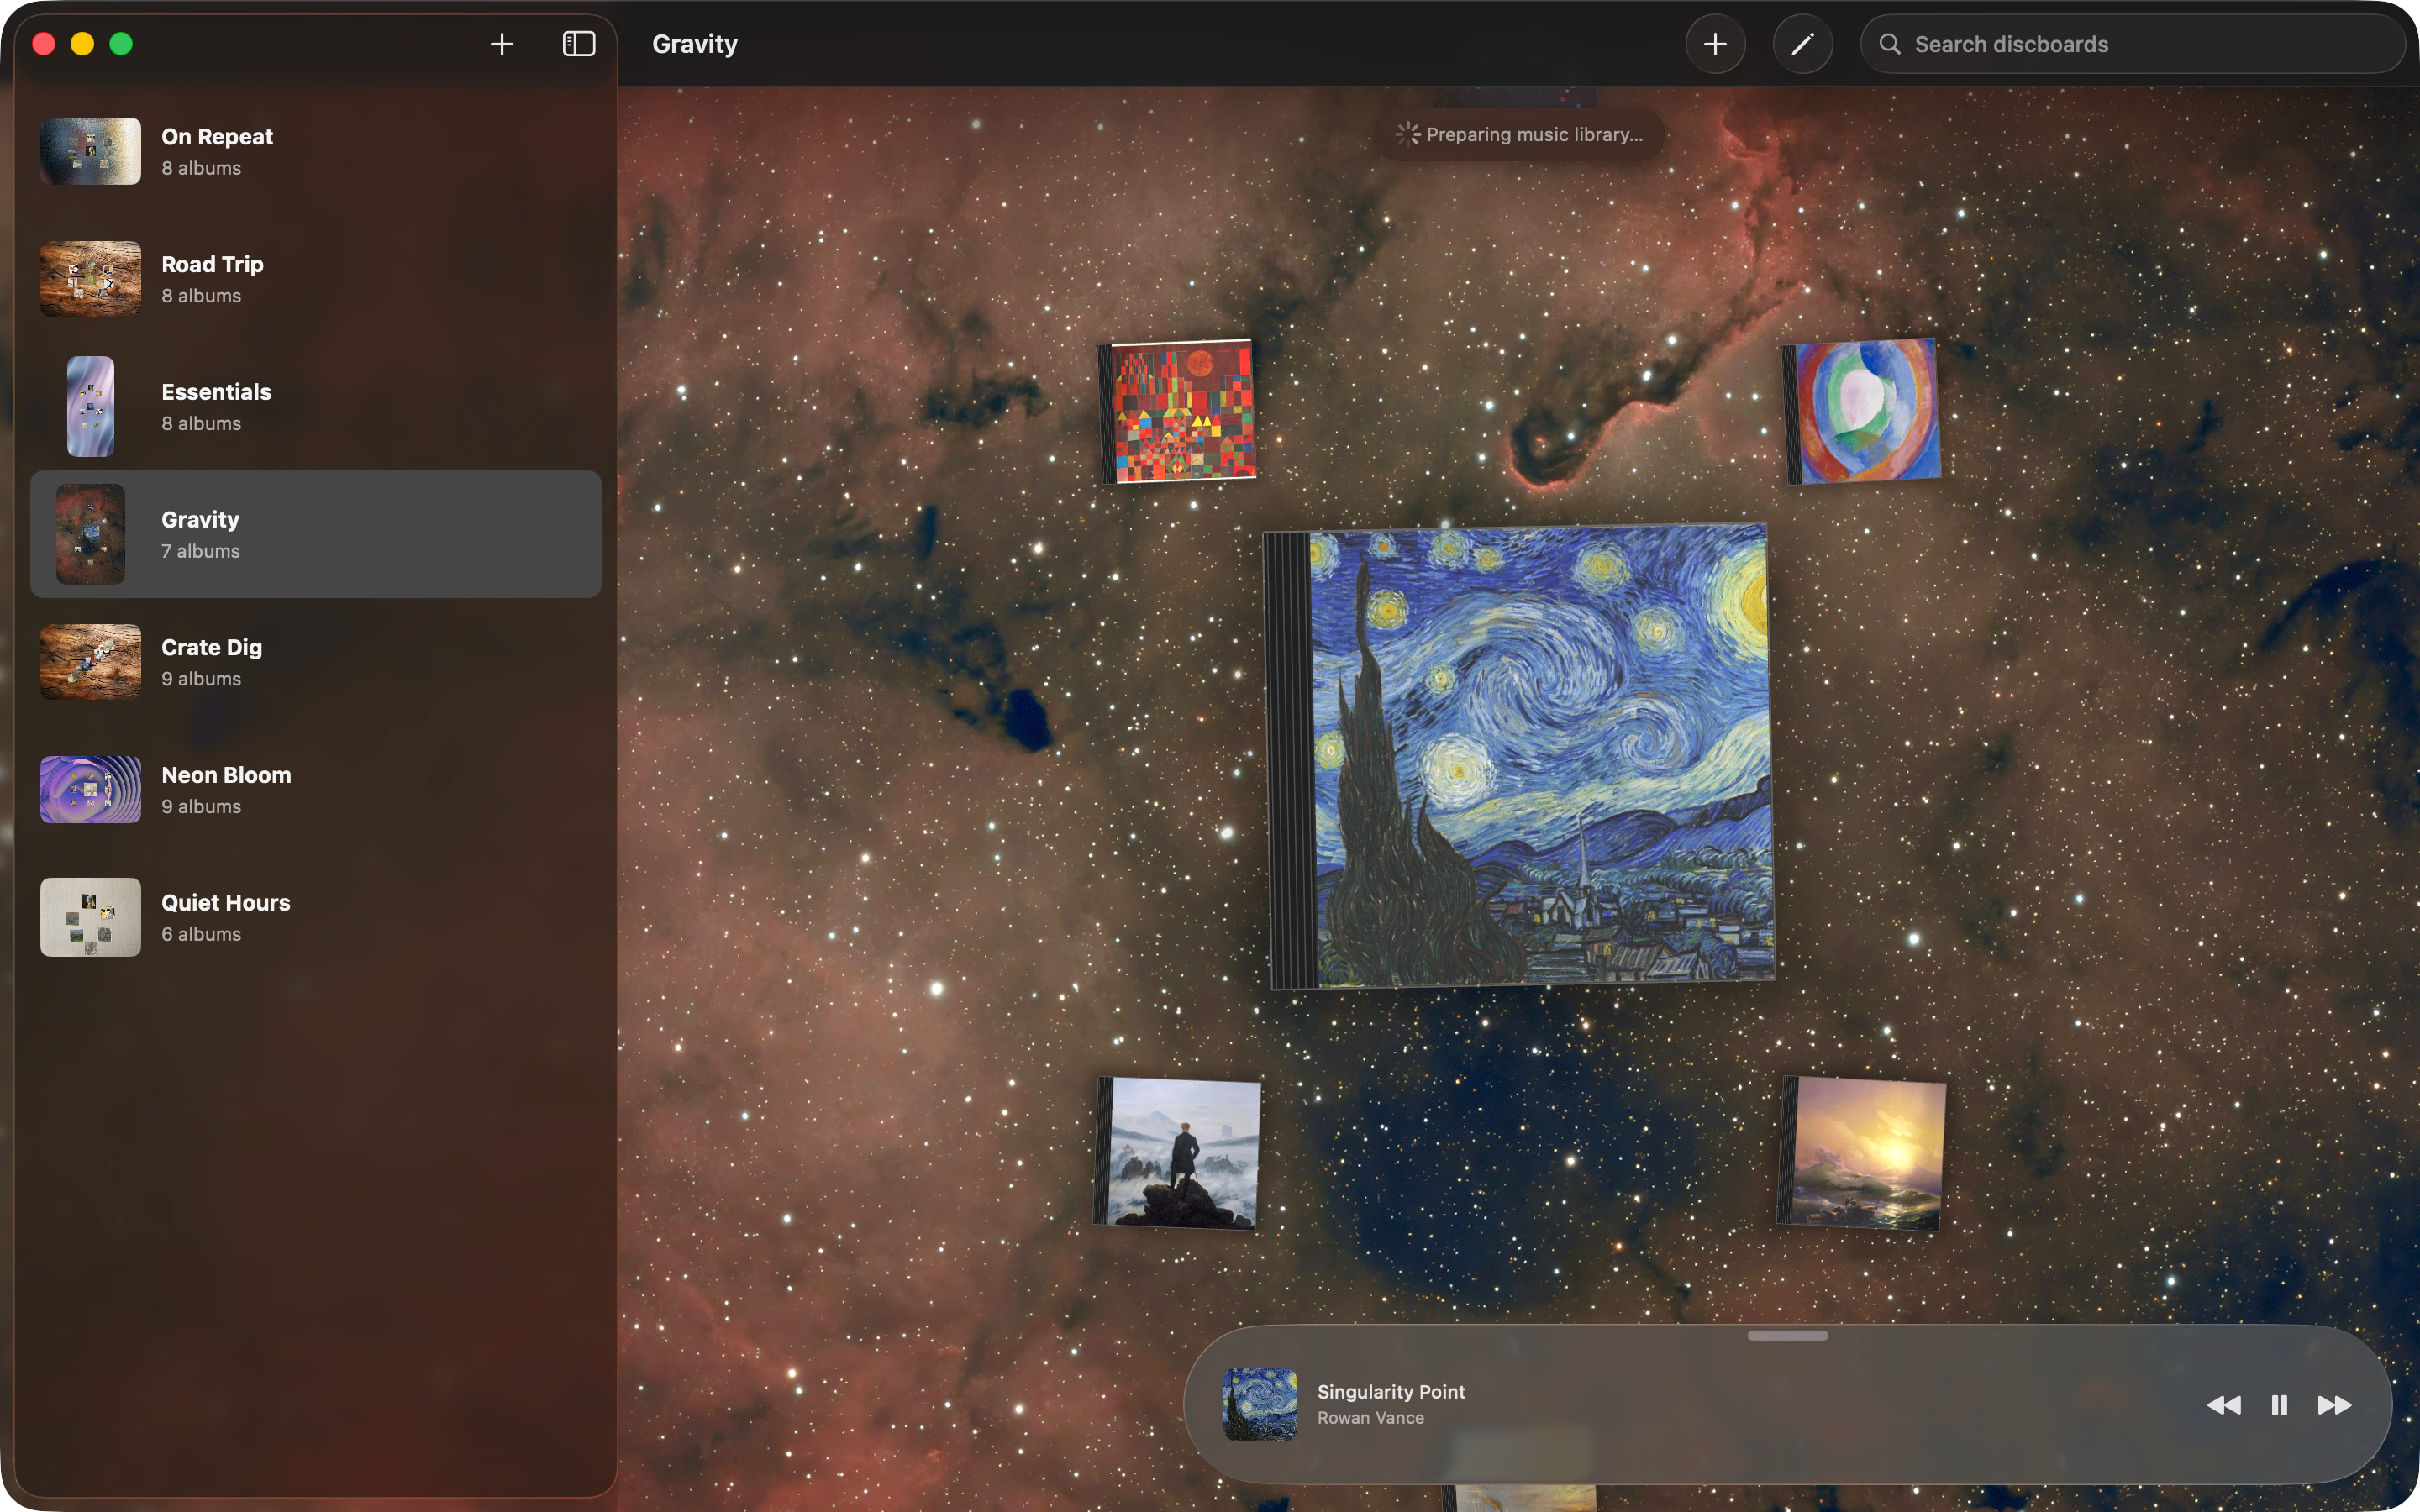Open the Neon Bloom discboard
2420x1512 pixels.
click(x=316, y=790)
